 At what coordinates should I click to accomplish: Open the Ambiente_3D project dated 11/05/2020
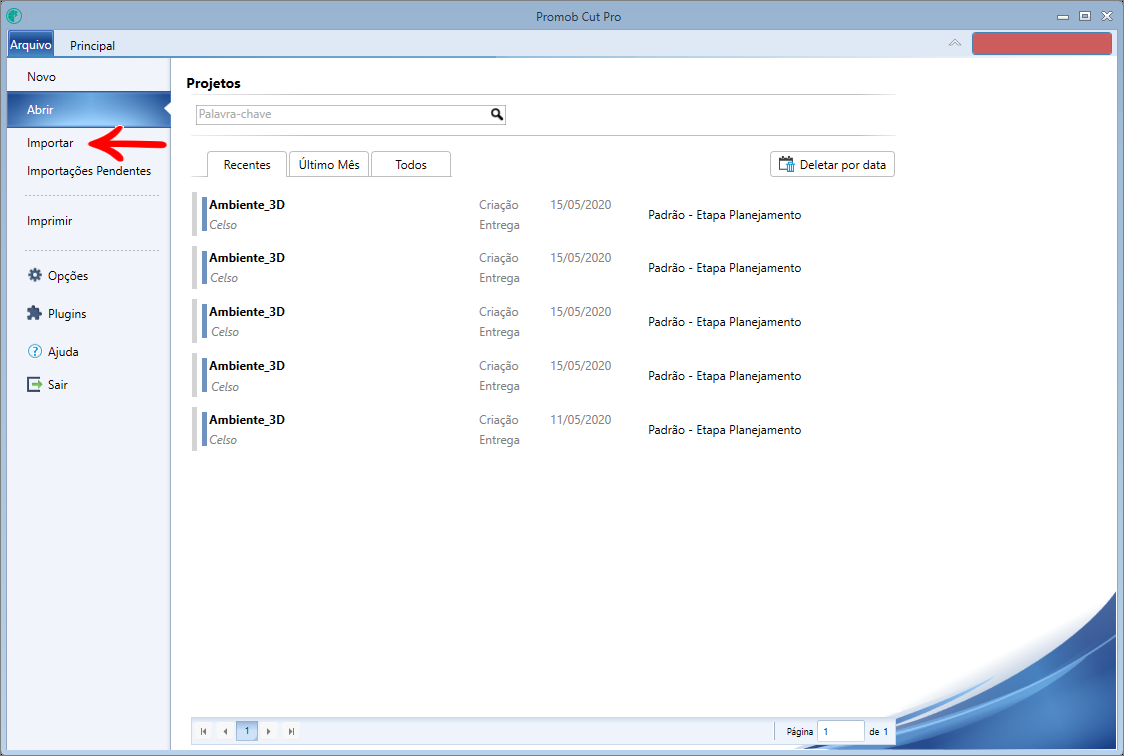pyautogui.click(x=247, y=421)
